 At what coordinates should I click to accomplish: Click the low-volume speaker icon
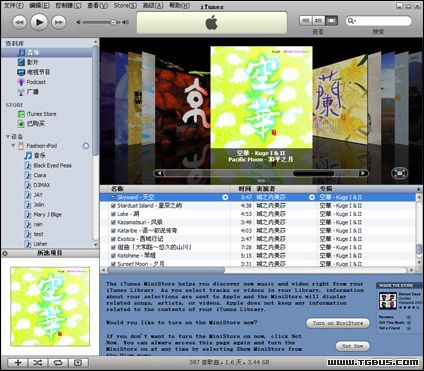click(78, 22)
